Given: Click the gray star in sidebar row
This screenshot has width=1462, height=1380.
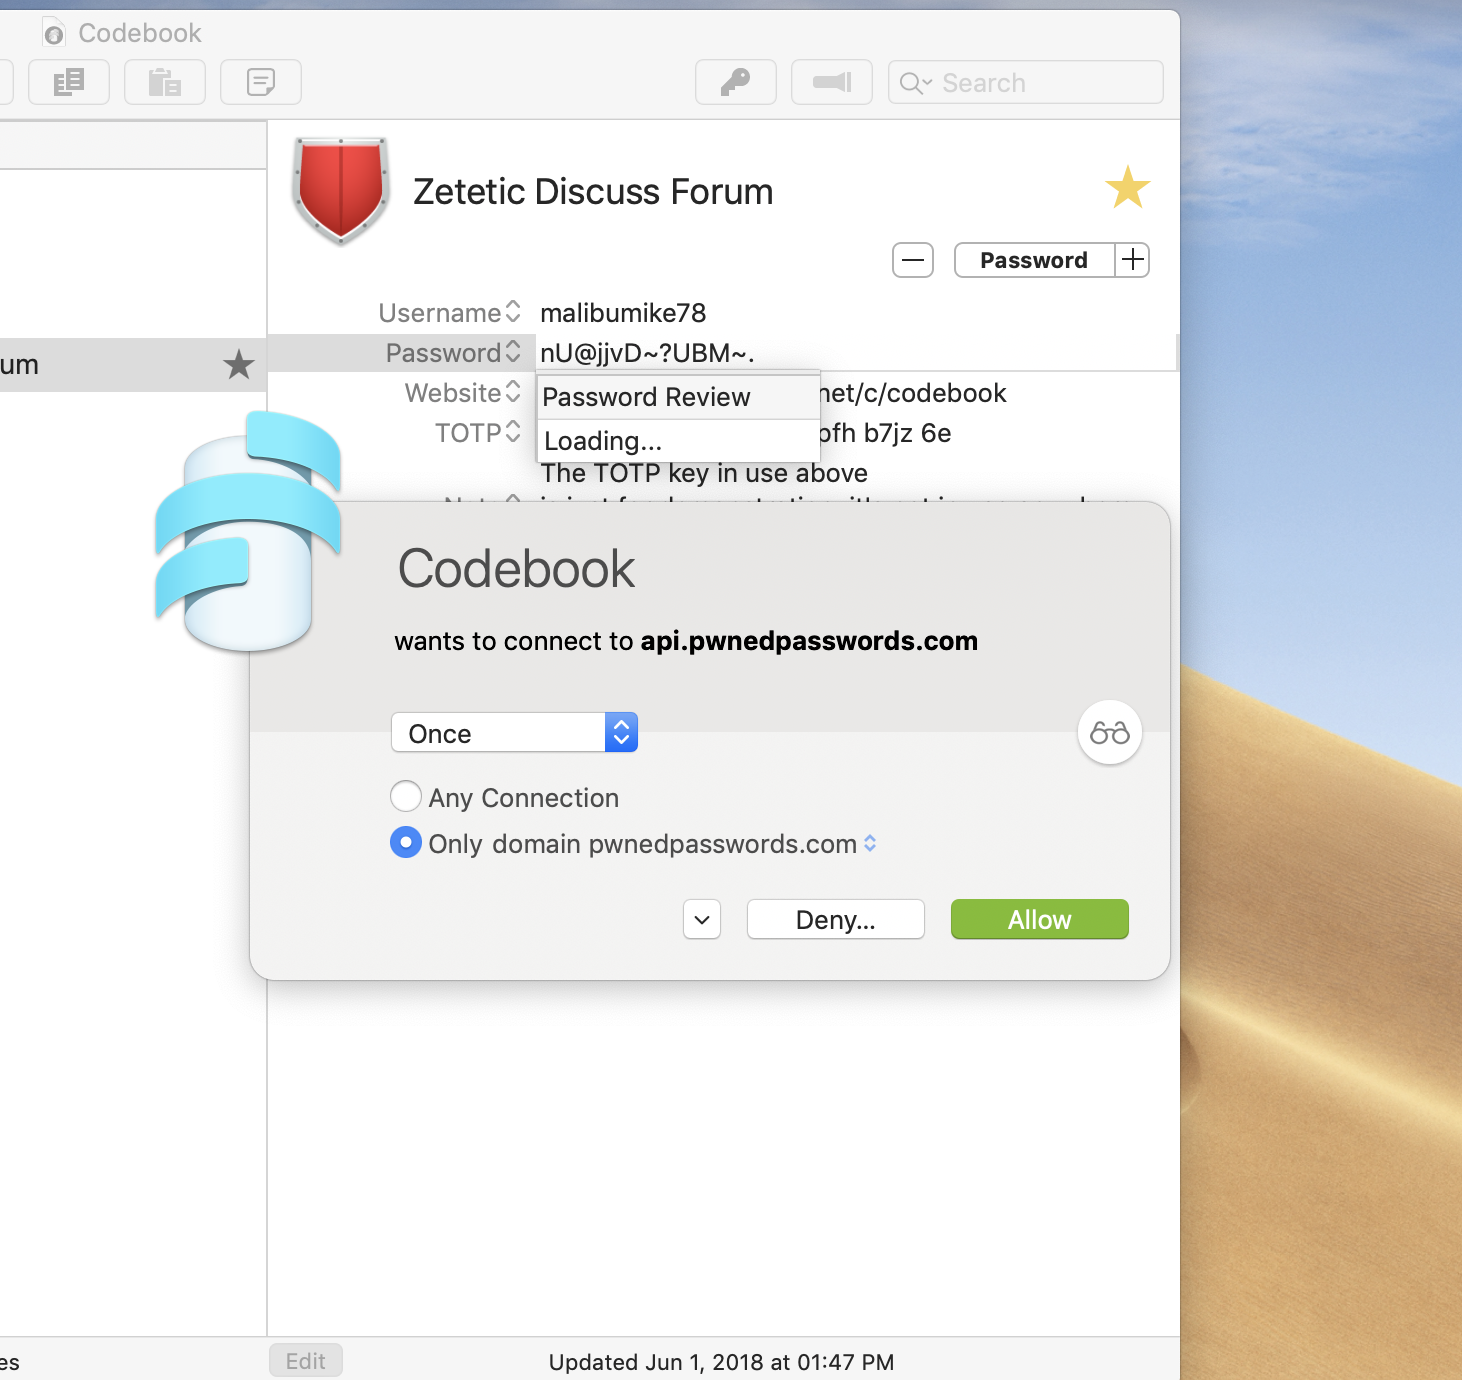Looking at the screenshot, I should click(x=238, y=365).
